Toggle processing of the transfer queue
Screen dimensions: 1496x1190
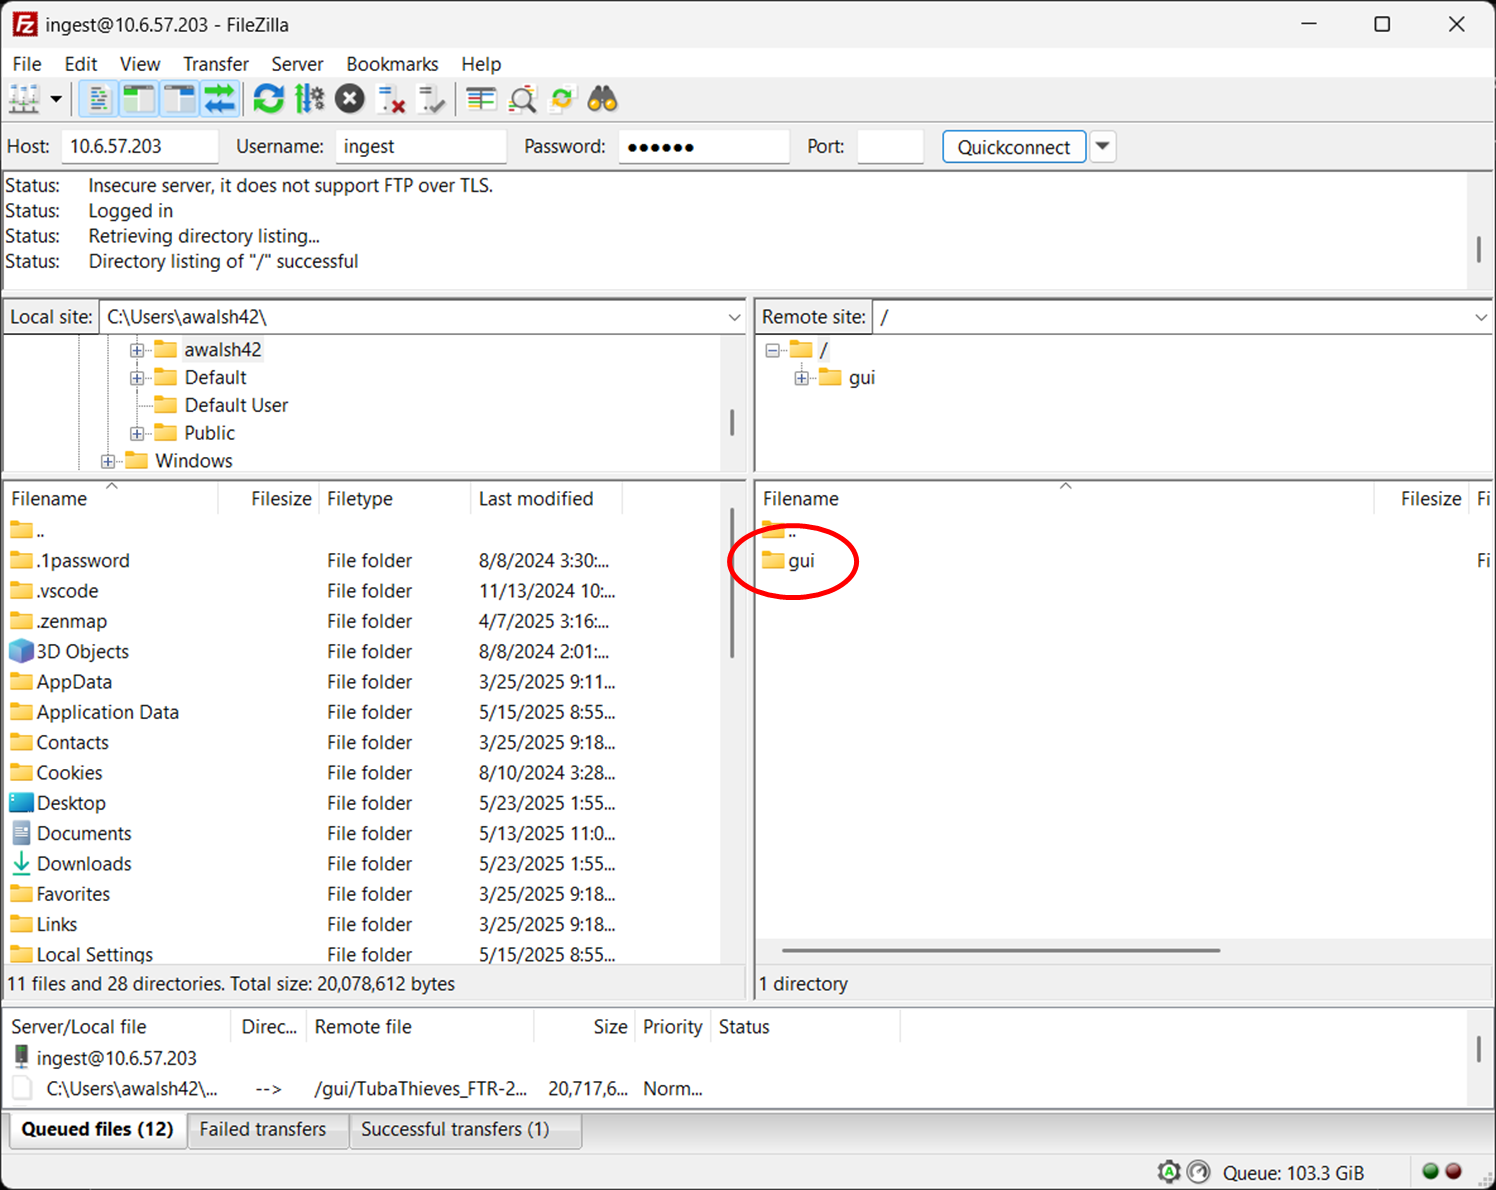coord(309,99)
